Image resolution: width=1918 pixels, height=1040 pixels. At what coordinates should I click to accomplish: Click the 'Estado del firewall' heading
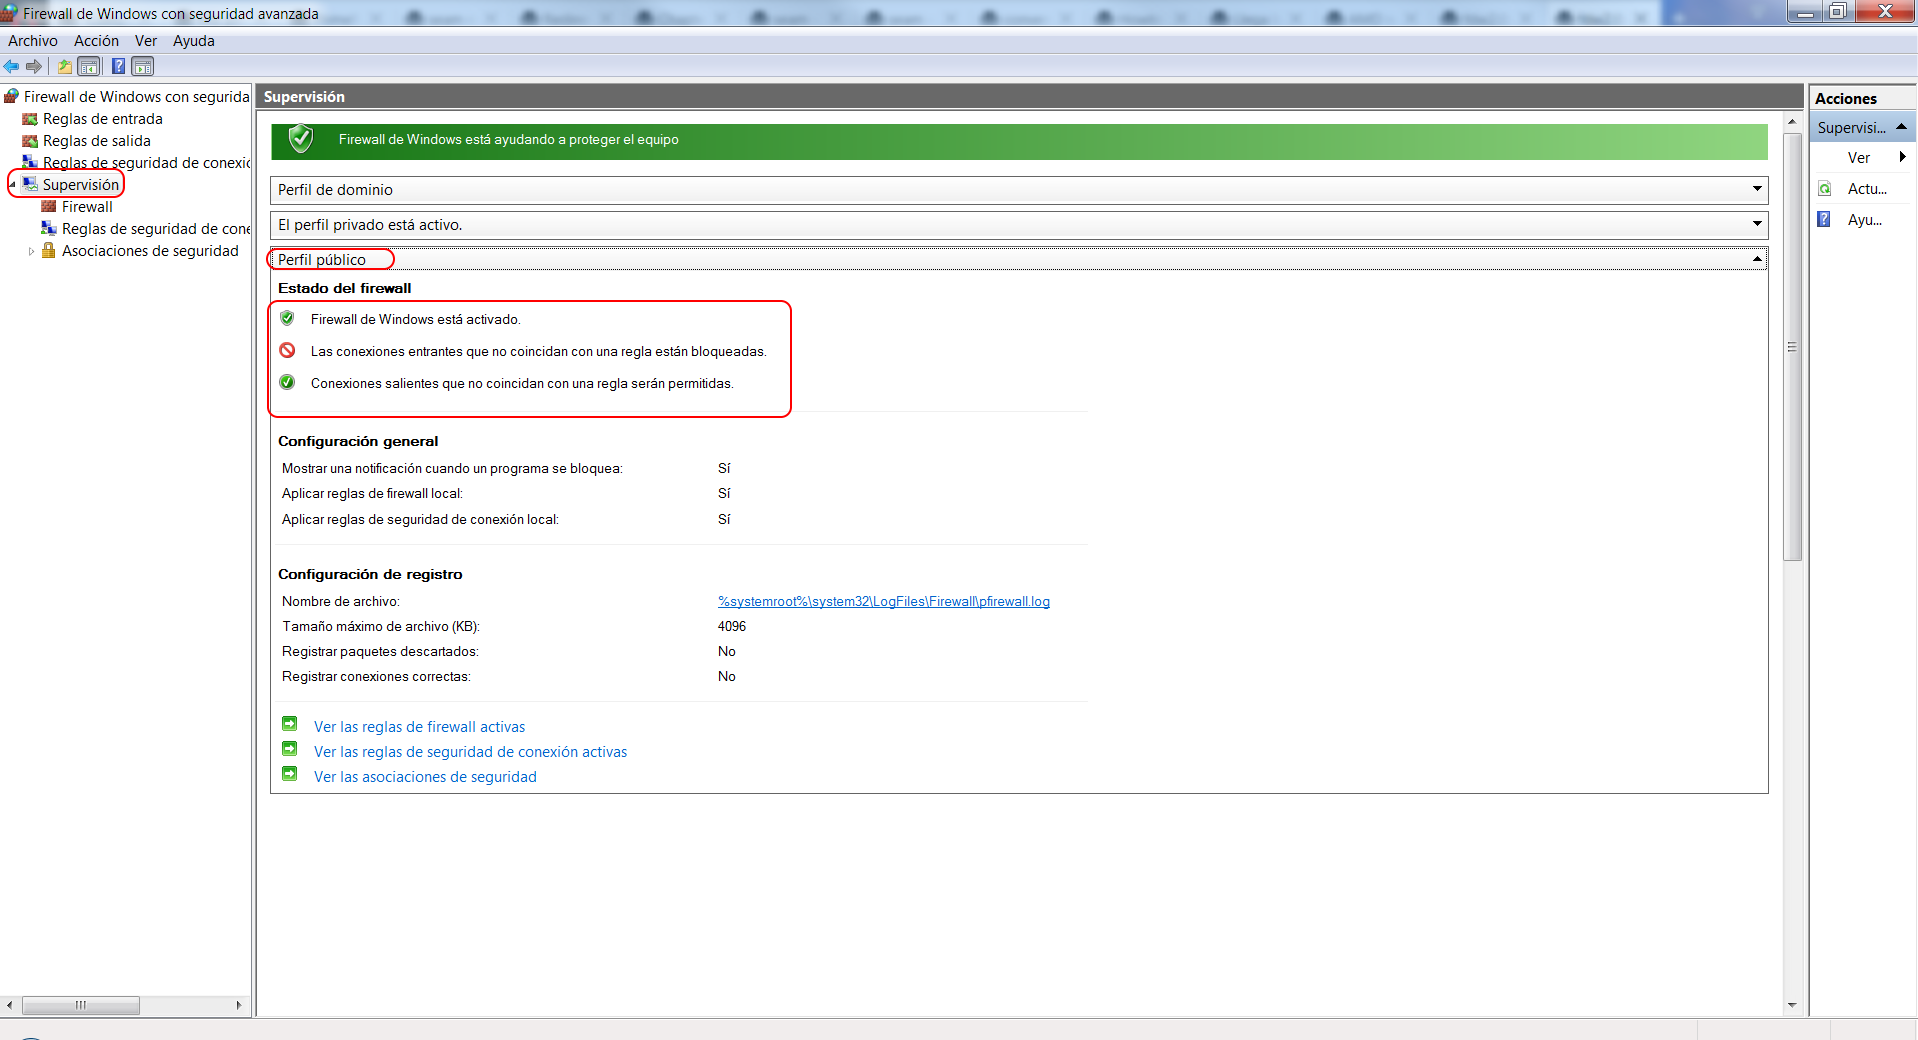[x=344, y=288]
